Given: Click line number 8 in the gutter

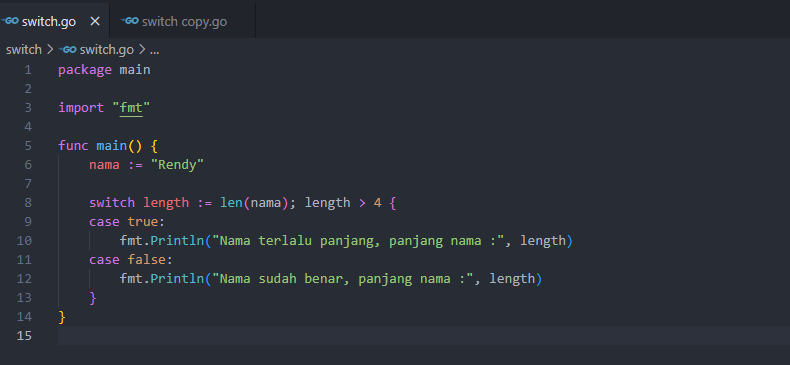Looking at the screenshot, I should pyautogui.click(x=27, y=203).
